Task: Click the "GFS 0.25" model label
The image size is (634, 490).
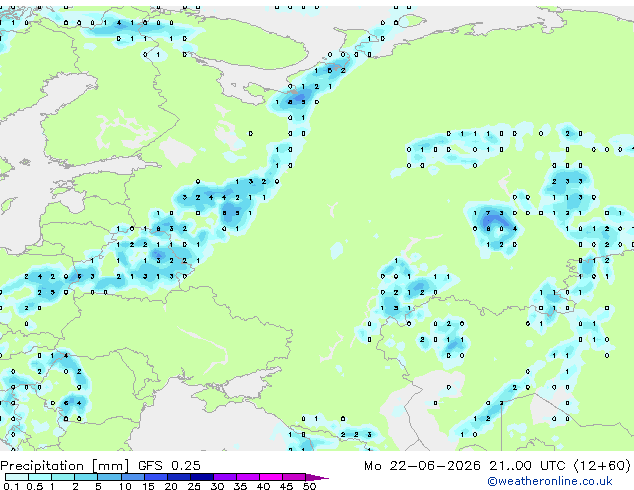Action: click(169, 466)
